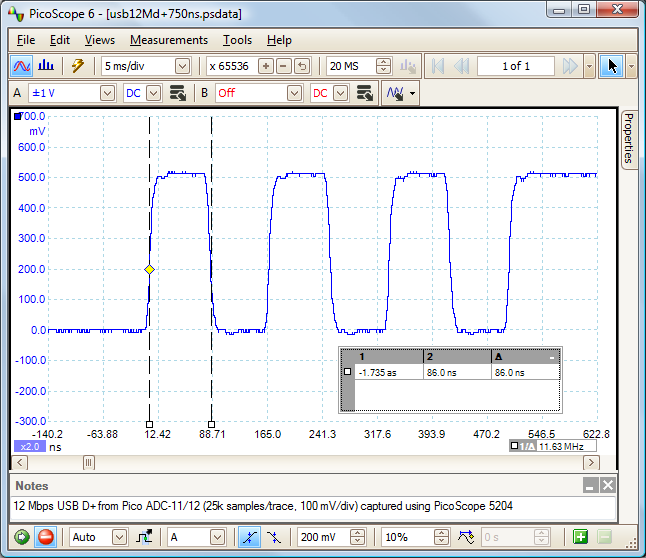Close the Notes panel
646x558 pixels.
point(608,485)
